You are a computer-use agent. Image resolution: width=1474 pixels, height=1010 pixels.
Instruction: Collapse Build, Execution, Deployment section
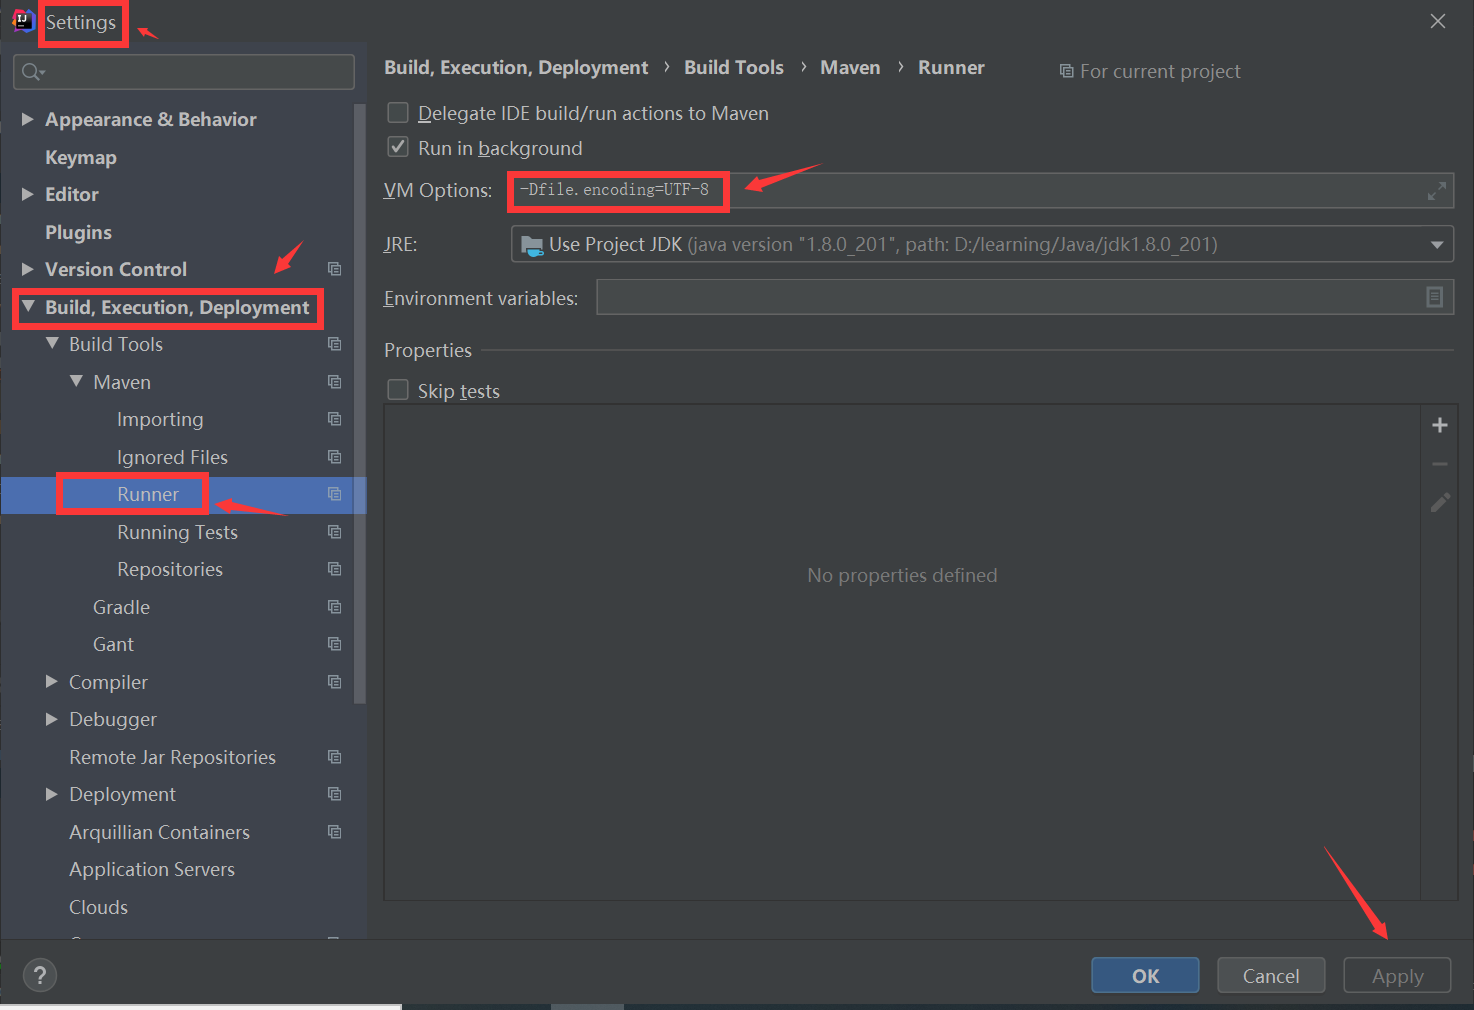28,307
